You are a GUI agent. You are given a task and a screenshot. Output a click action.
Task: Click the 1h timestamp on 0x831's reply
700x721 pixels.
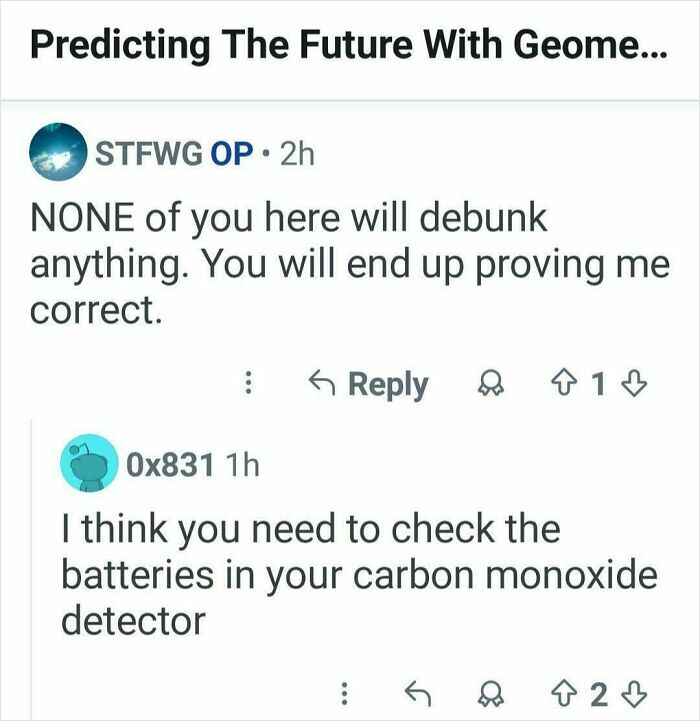point(243,465)
